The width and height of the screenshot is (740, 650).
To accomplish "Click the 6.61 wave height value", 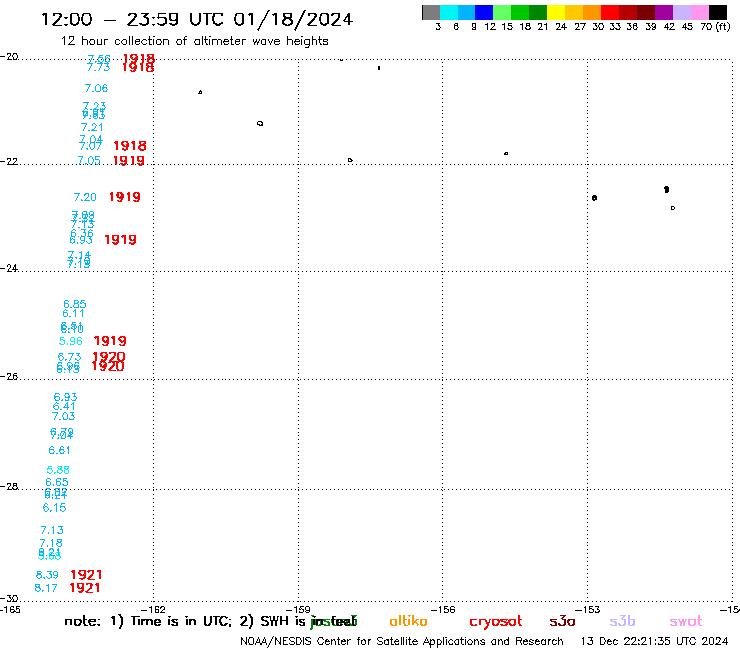I will pyautogui.click(x=59, y=450).
